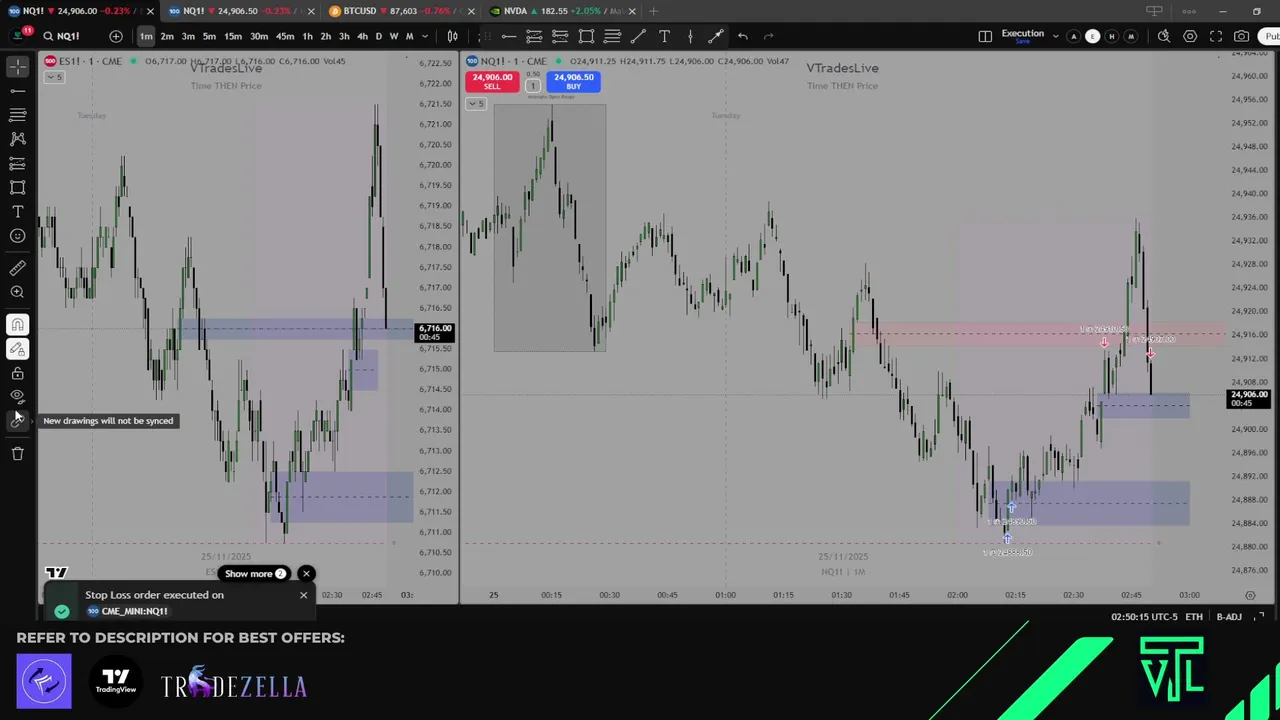Click the blue BUY 24,906.50 button
1280x720 pixels.
click(x=573, y=81)
